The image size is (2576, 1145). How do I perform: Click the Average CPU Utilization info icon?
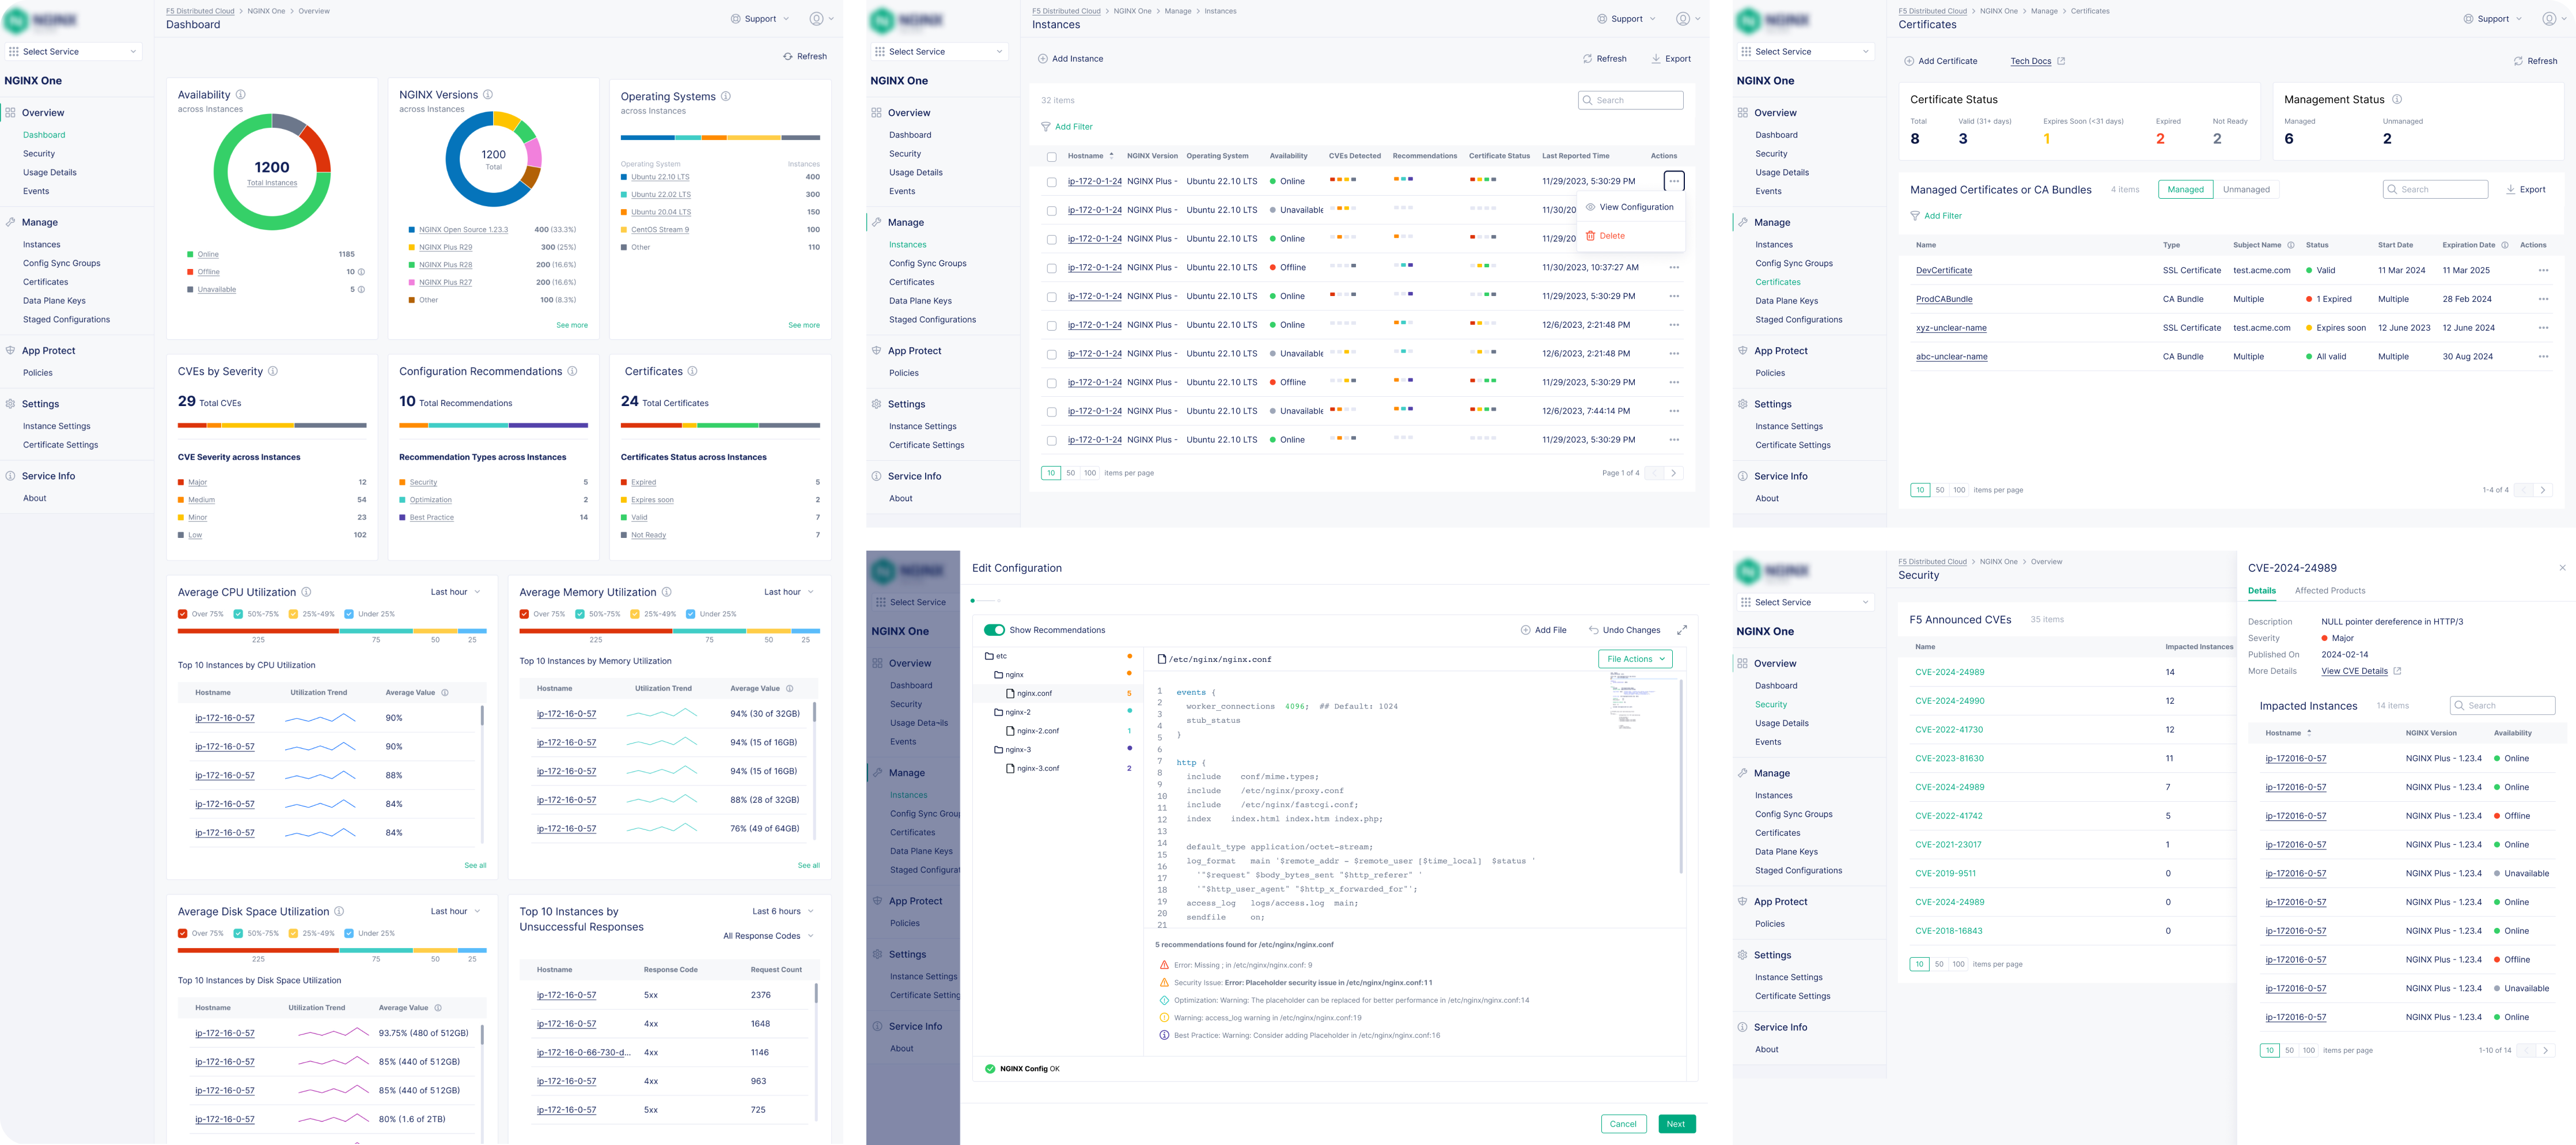(306, 592)
